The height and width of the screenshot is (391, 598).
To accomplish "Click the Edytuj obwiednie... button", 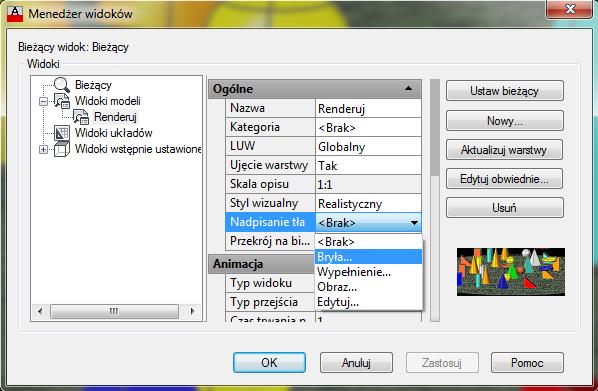I will [505, 179].
